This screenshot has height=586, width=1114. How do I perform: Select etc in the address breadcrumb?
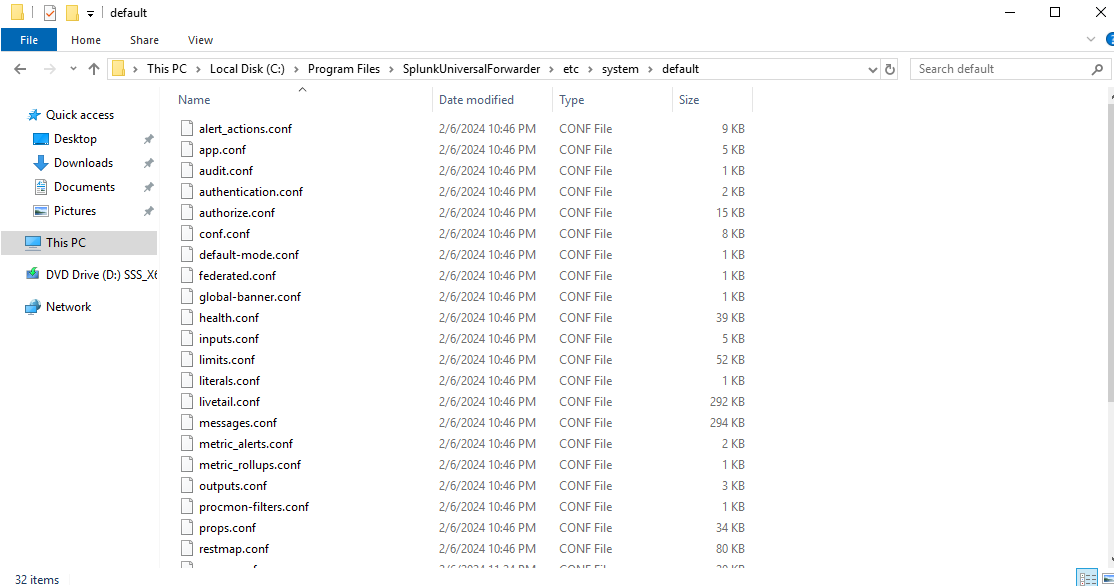tap(571, 69)
